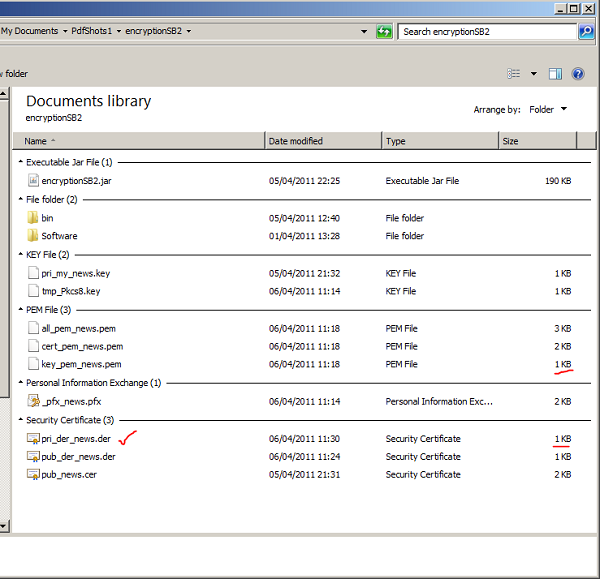Click the My Documents breadcrumb
Screen dimensions: 600x579
coord(29,31)
